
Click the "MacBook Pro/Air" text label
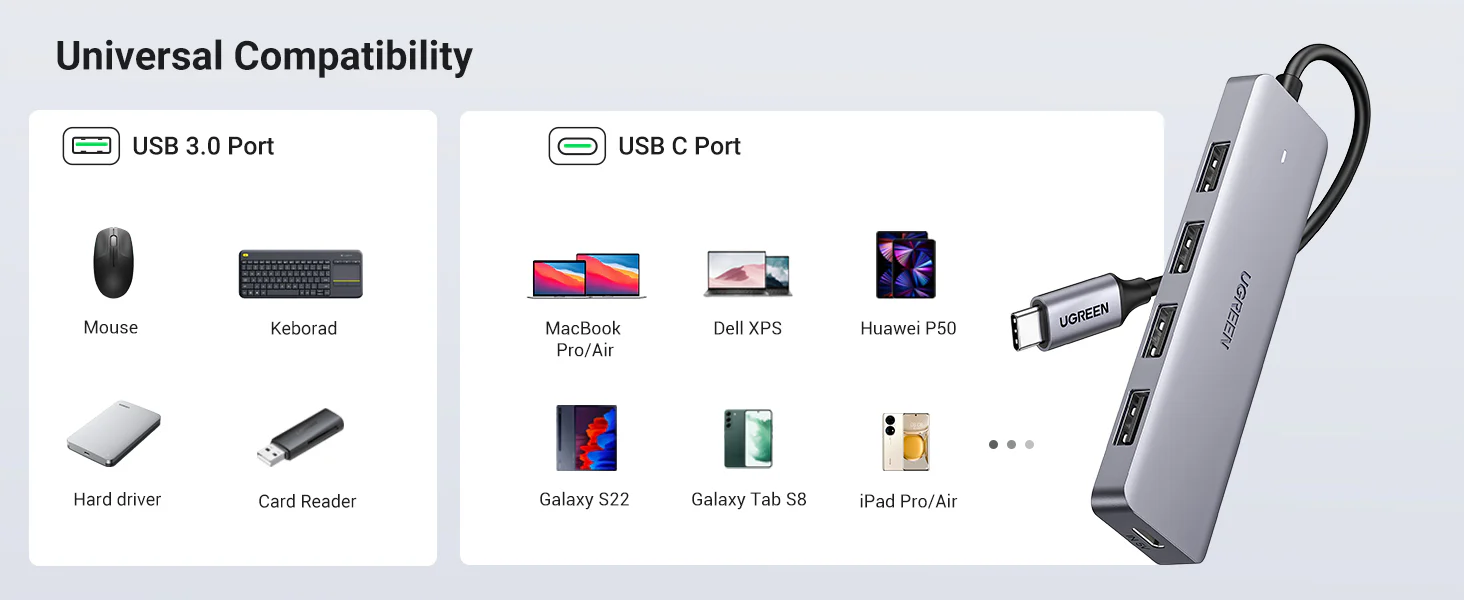pos(584,339)
